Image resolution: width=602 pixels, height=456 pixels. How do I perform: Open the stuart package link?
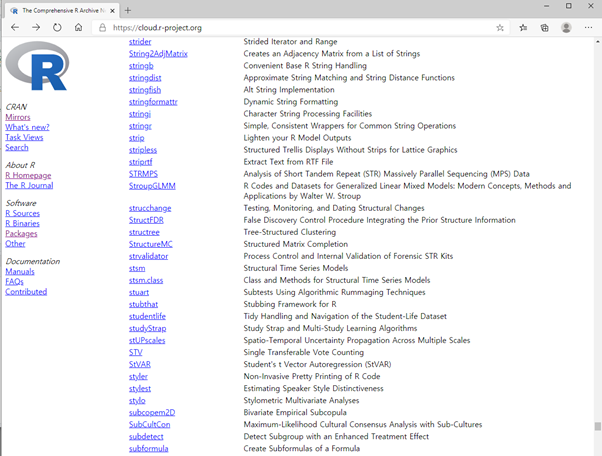pyautogui.click(x=139, y=292)
